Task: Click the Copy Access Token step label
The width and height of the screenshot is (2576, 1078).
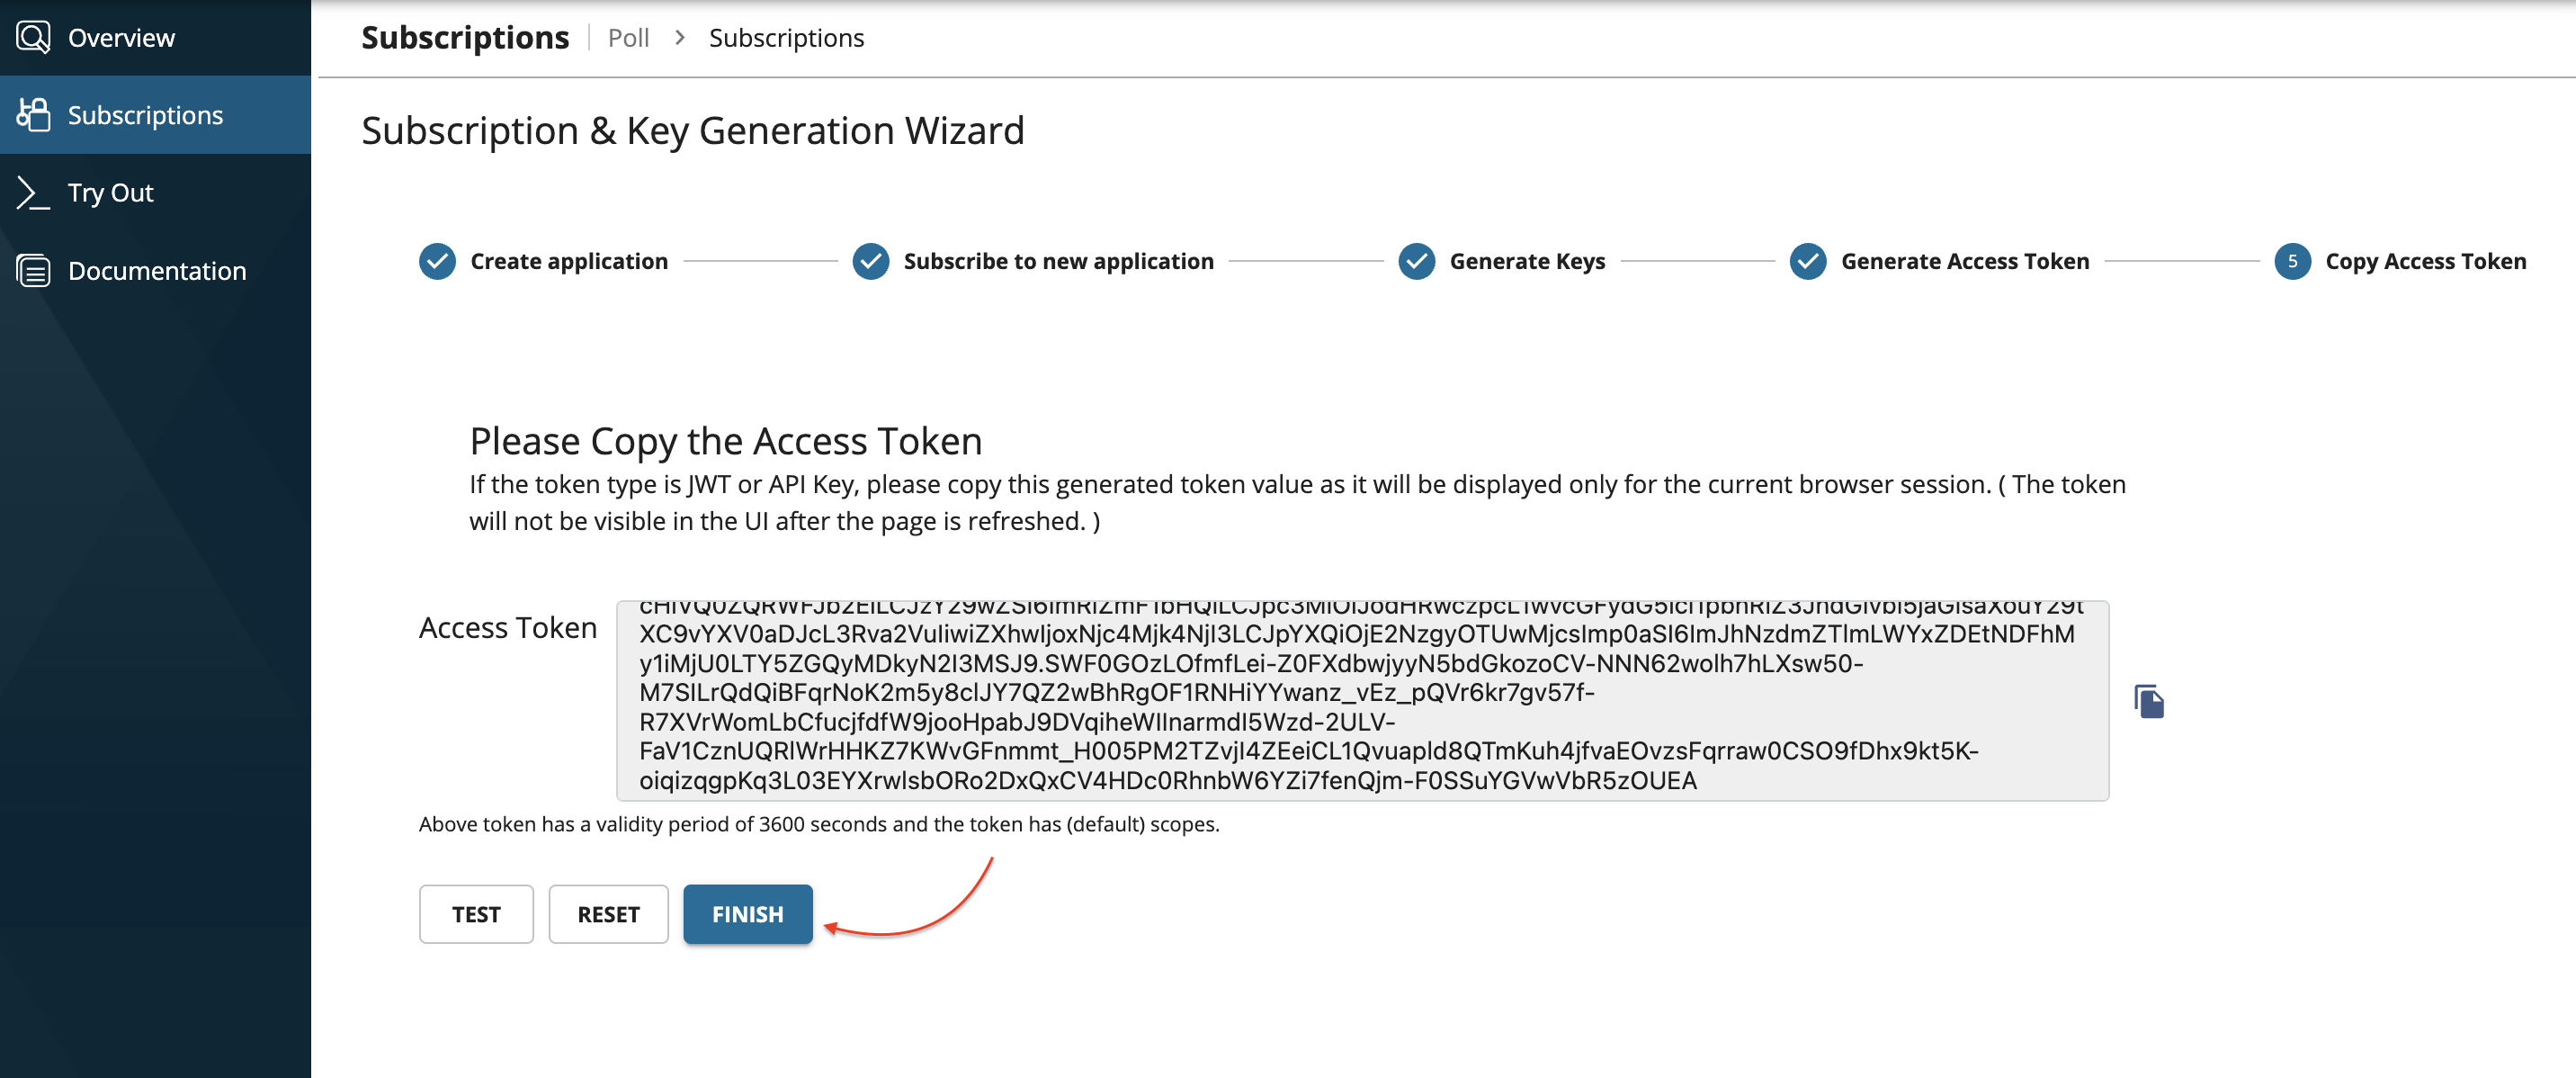Action: (2425, 261)
